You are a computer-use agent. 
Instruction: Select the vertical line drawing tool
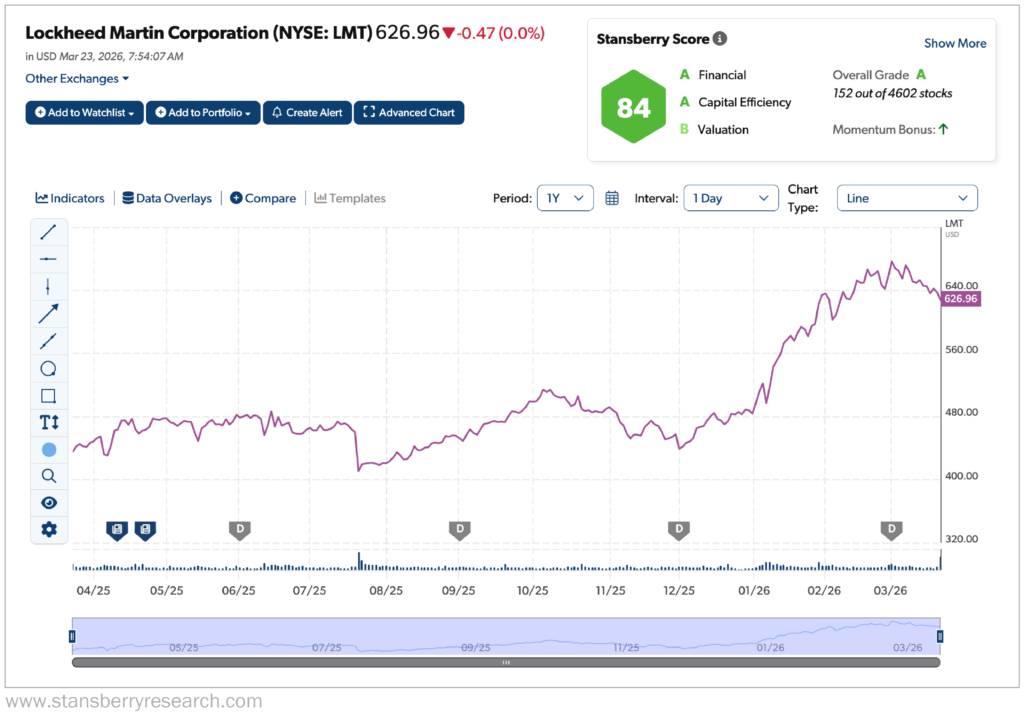48,287
